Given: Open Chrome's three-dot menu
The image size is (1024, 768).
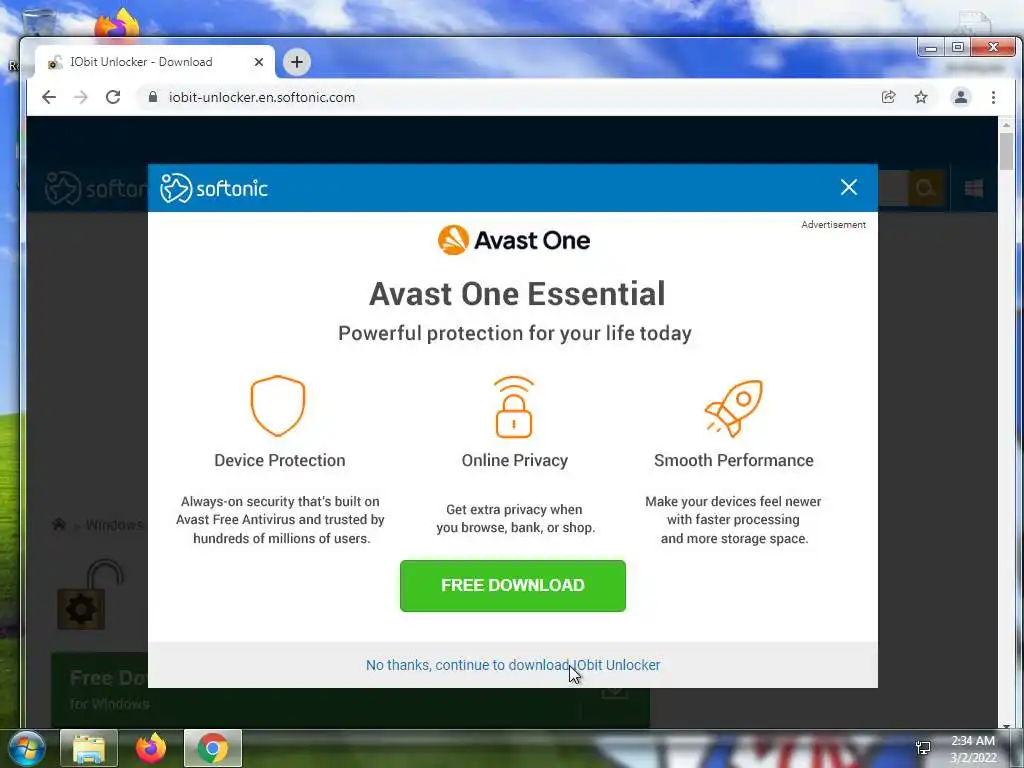Looking at the screenshot, I should point(993,97).
